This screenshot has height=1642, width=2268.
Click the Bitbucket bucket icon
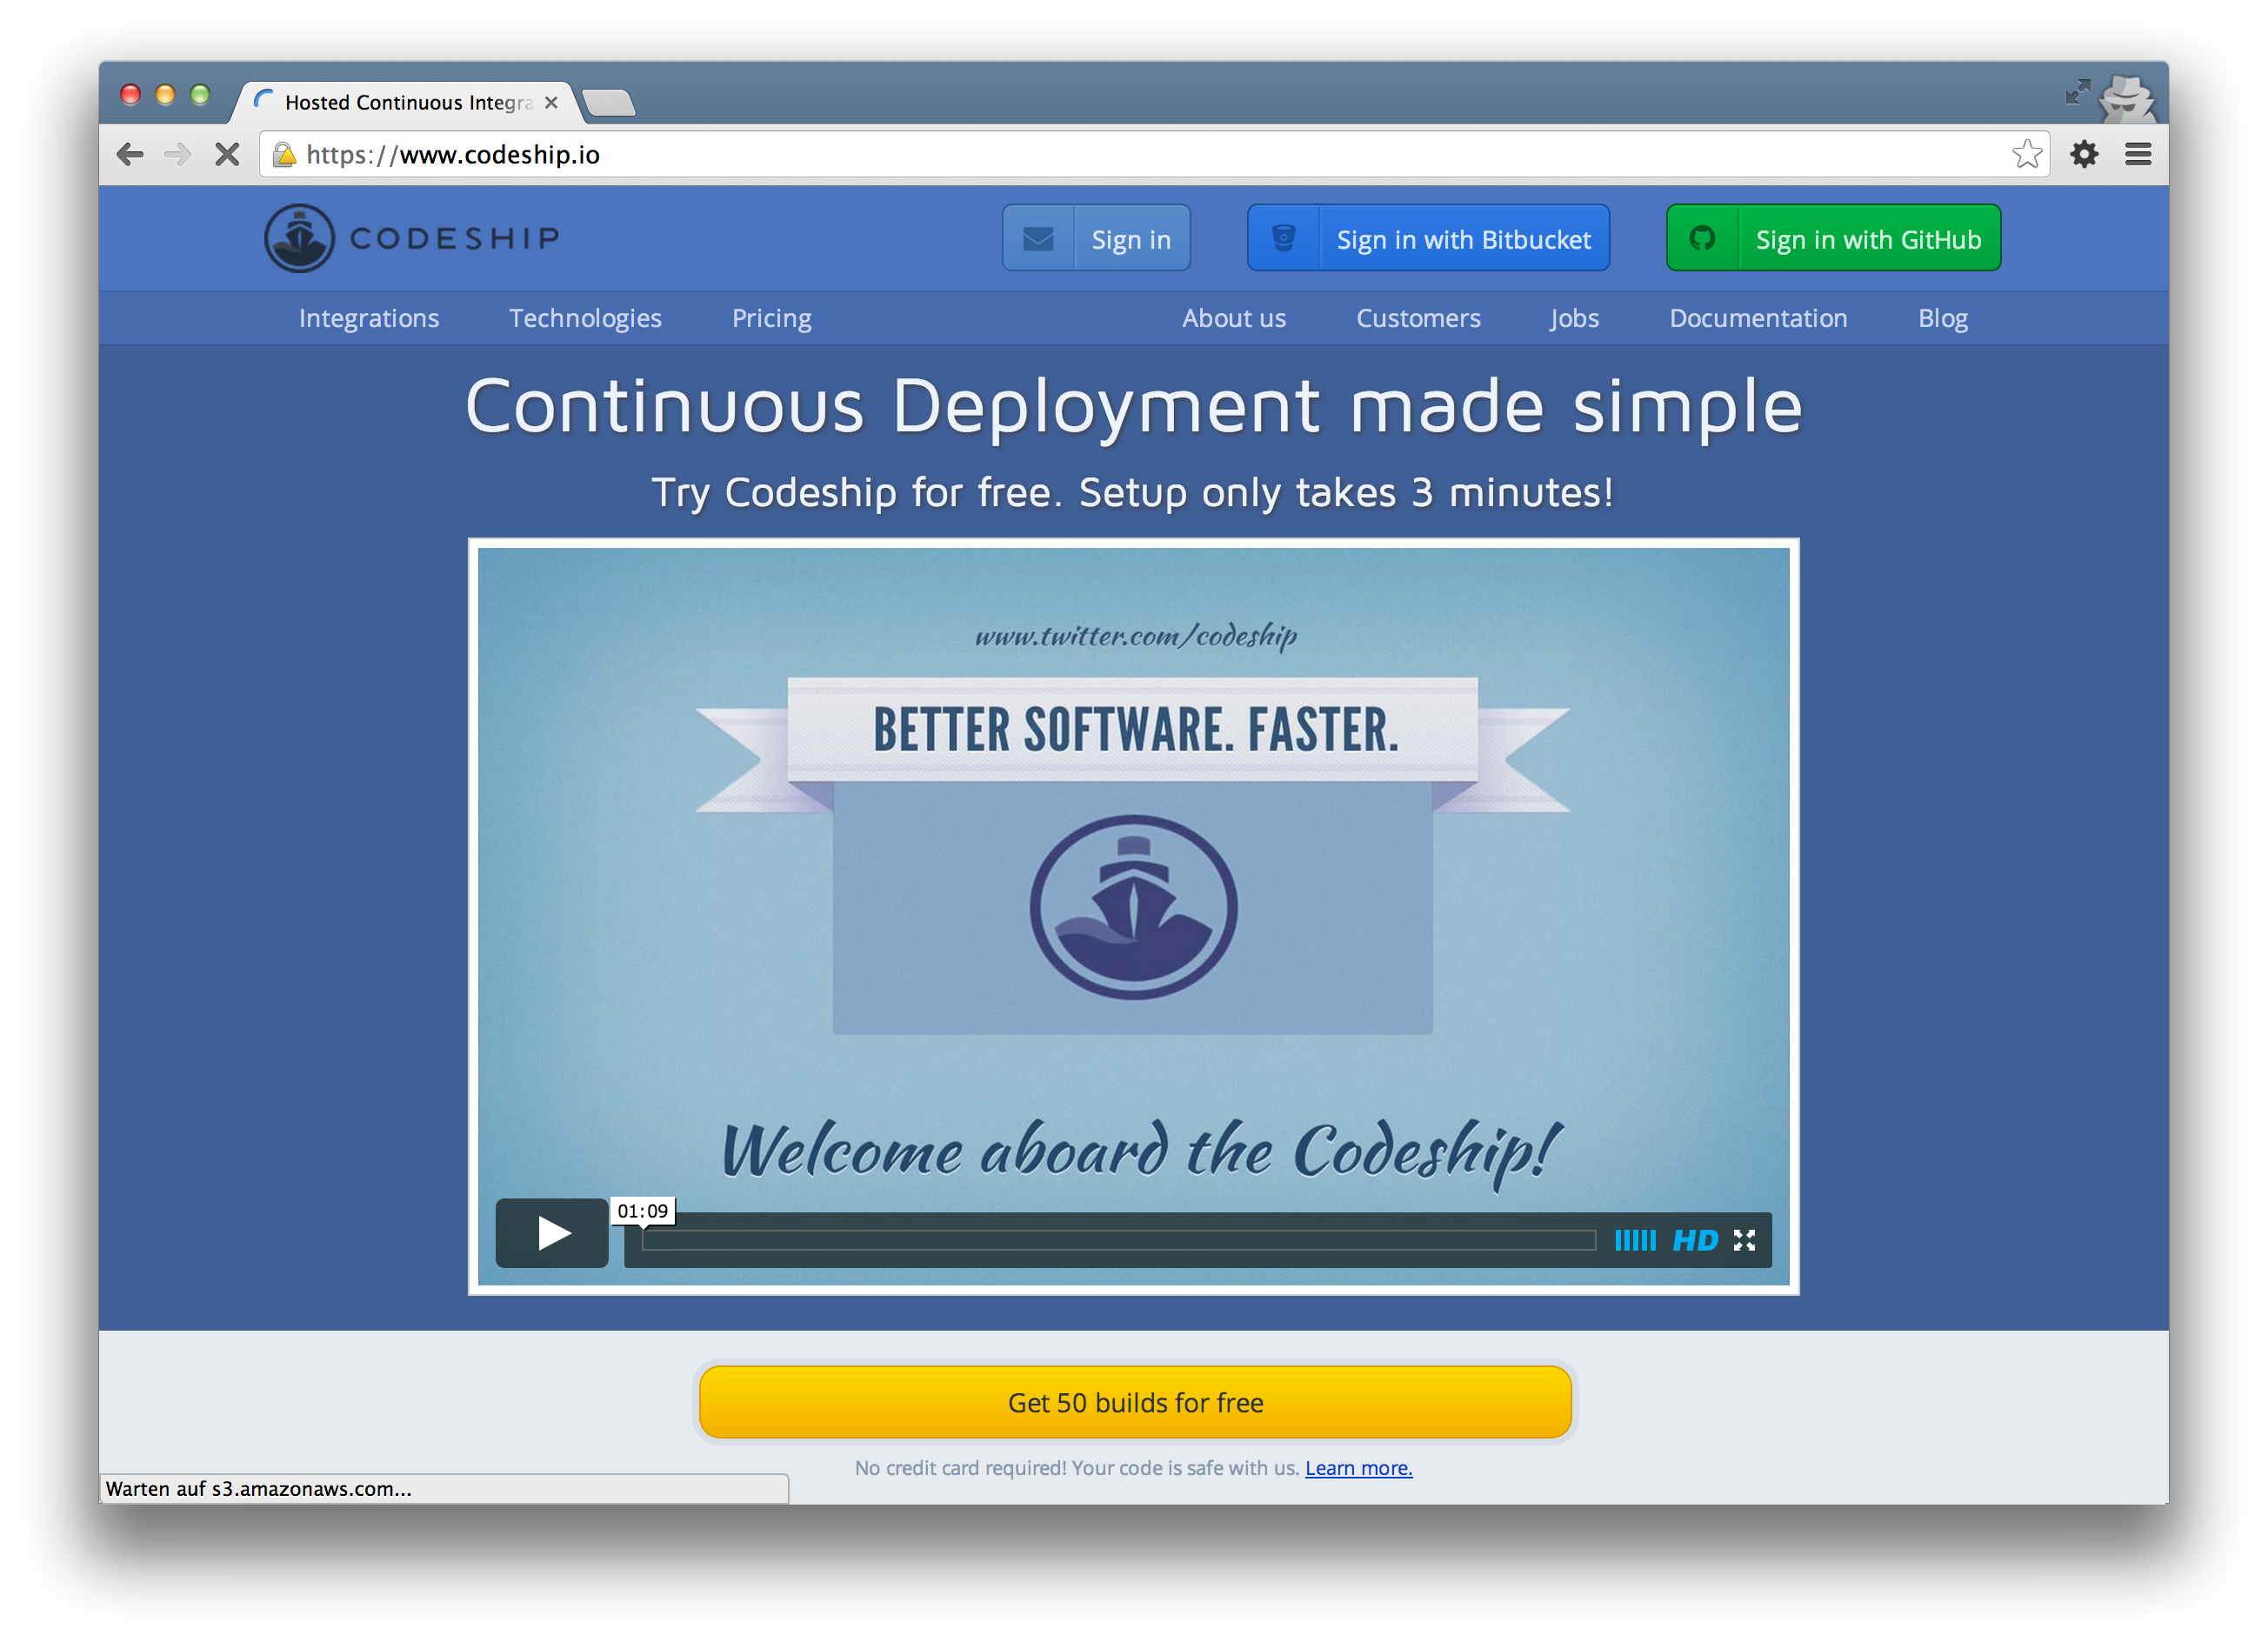[1284, 239]
